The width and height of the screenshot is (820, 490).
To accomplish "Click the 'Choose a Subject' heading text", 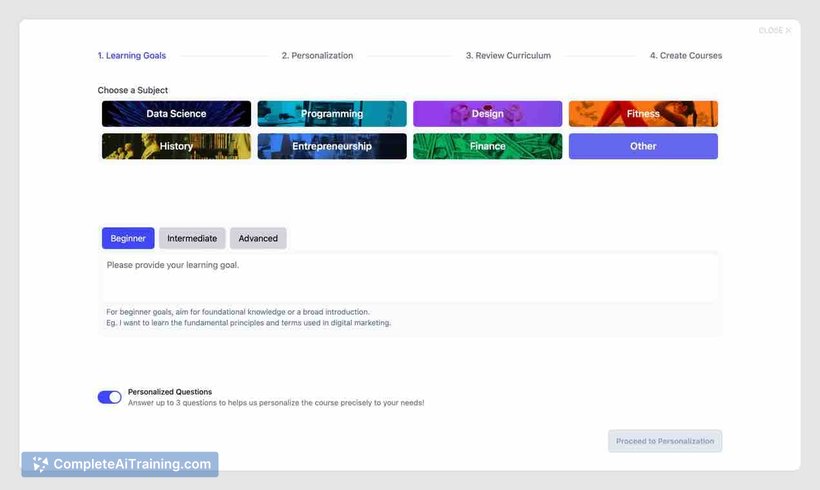I will click(x=133, y=90).
